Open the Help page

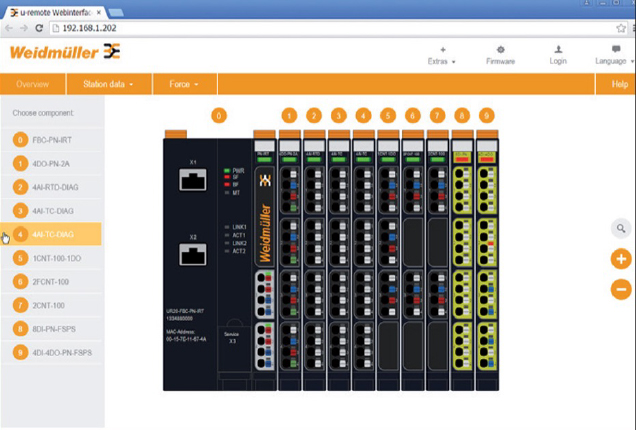tap(619, 84)
